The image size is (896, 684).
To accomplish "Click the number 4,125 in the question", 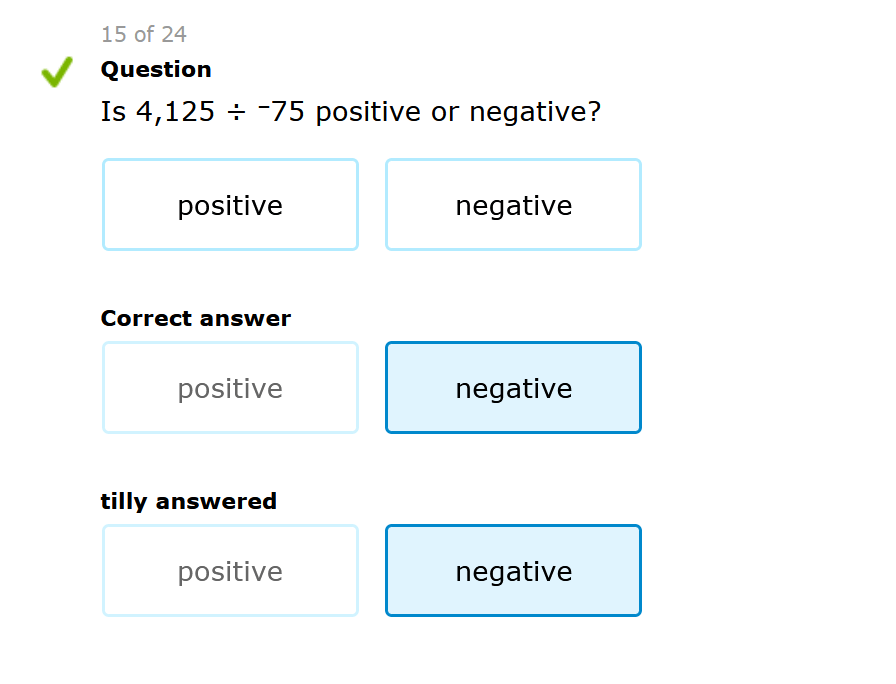I will click(174, 112).
